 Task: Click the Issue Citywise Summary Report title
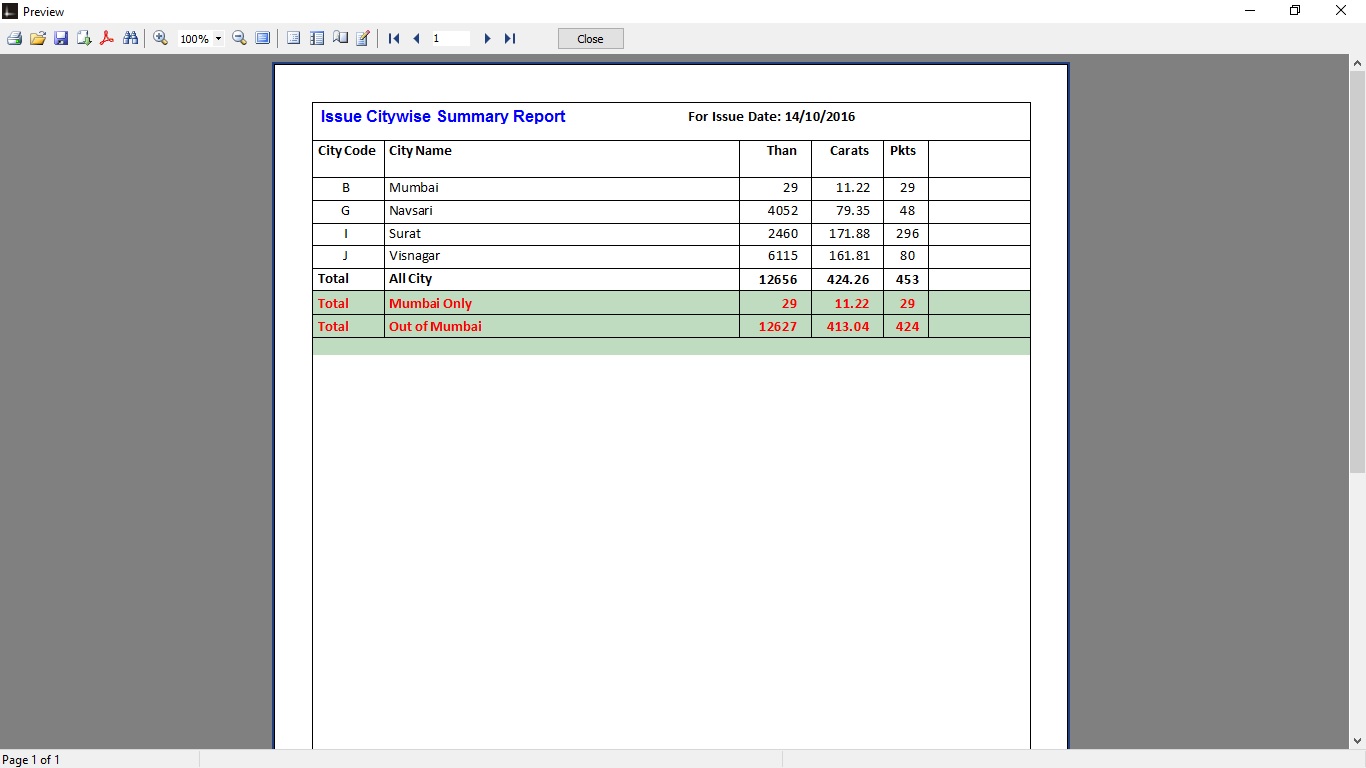[443, 117]
